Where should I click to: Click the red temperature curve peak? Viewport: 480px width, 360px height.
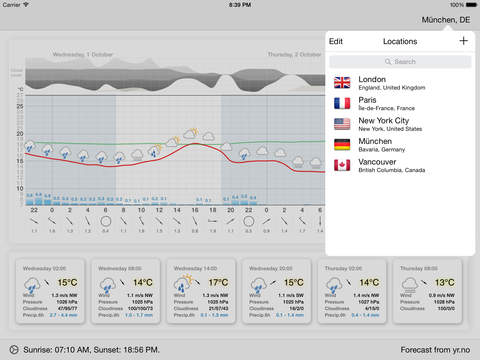pyautogui.click(x=195, y=144)
